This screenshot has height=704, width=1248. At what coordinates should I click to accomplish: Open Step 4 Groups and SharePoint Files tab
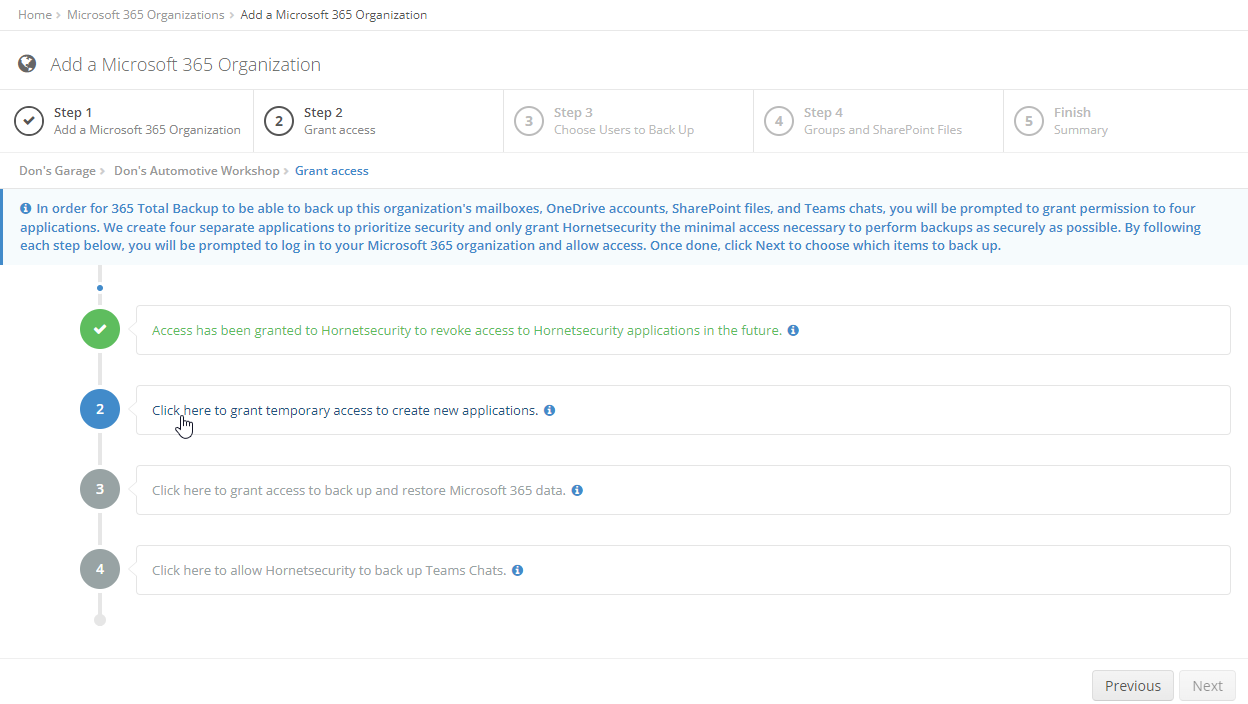pos(879,121)
